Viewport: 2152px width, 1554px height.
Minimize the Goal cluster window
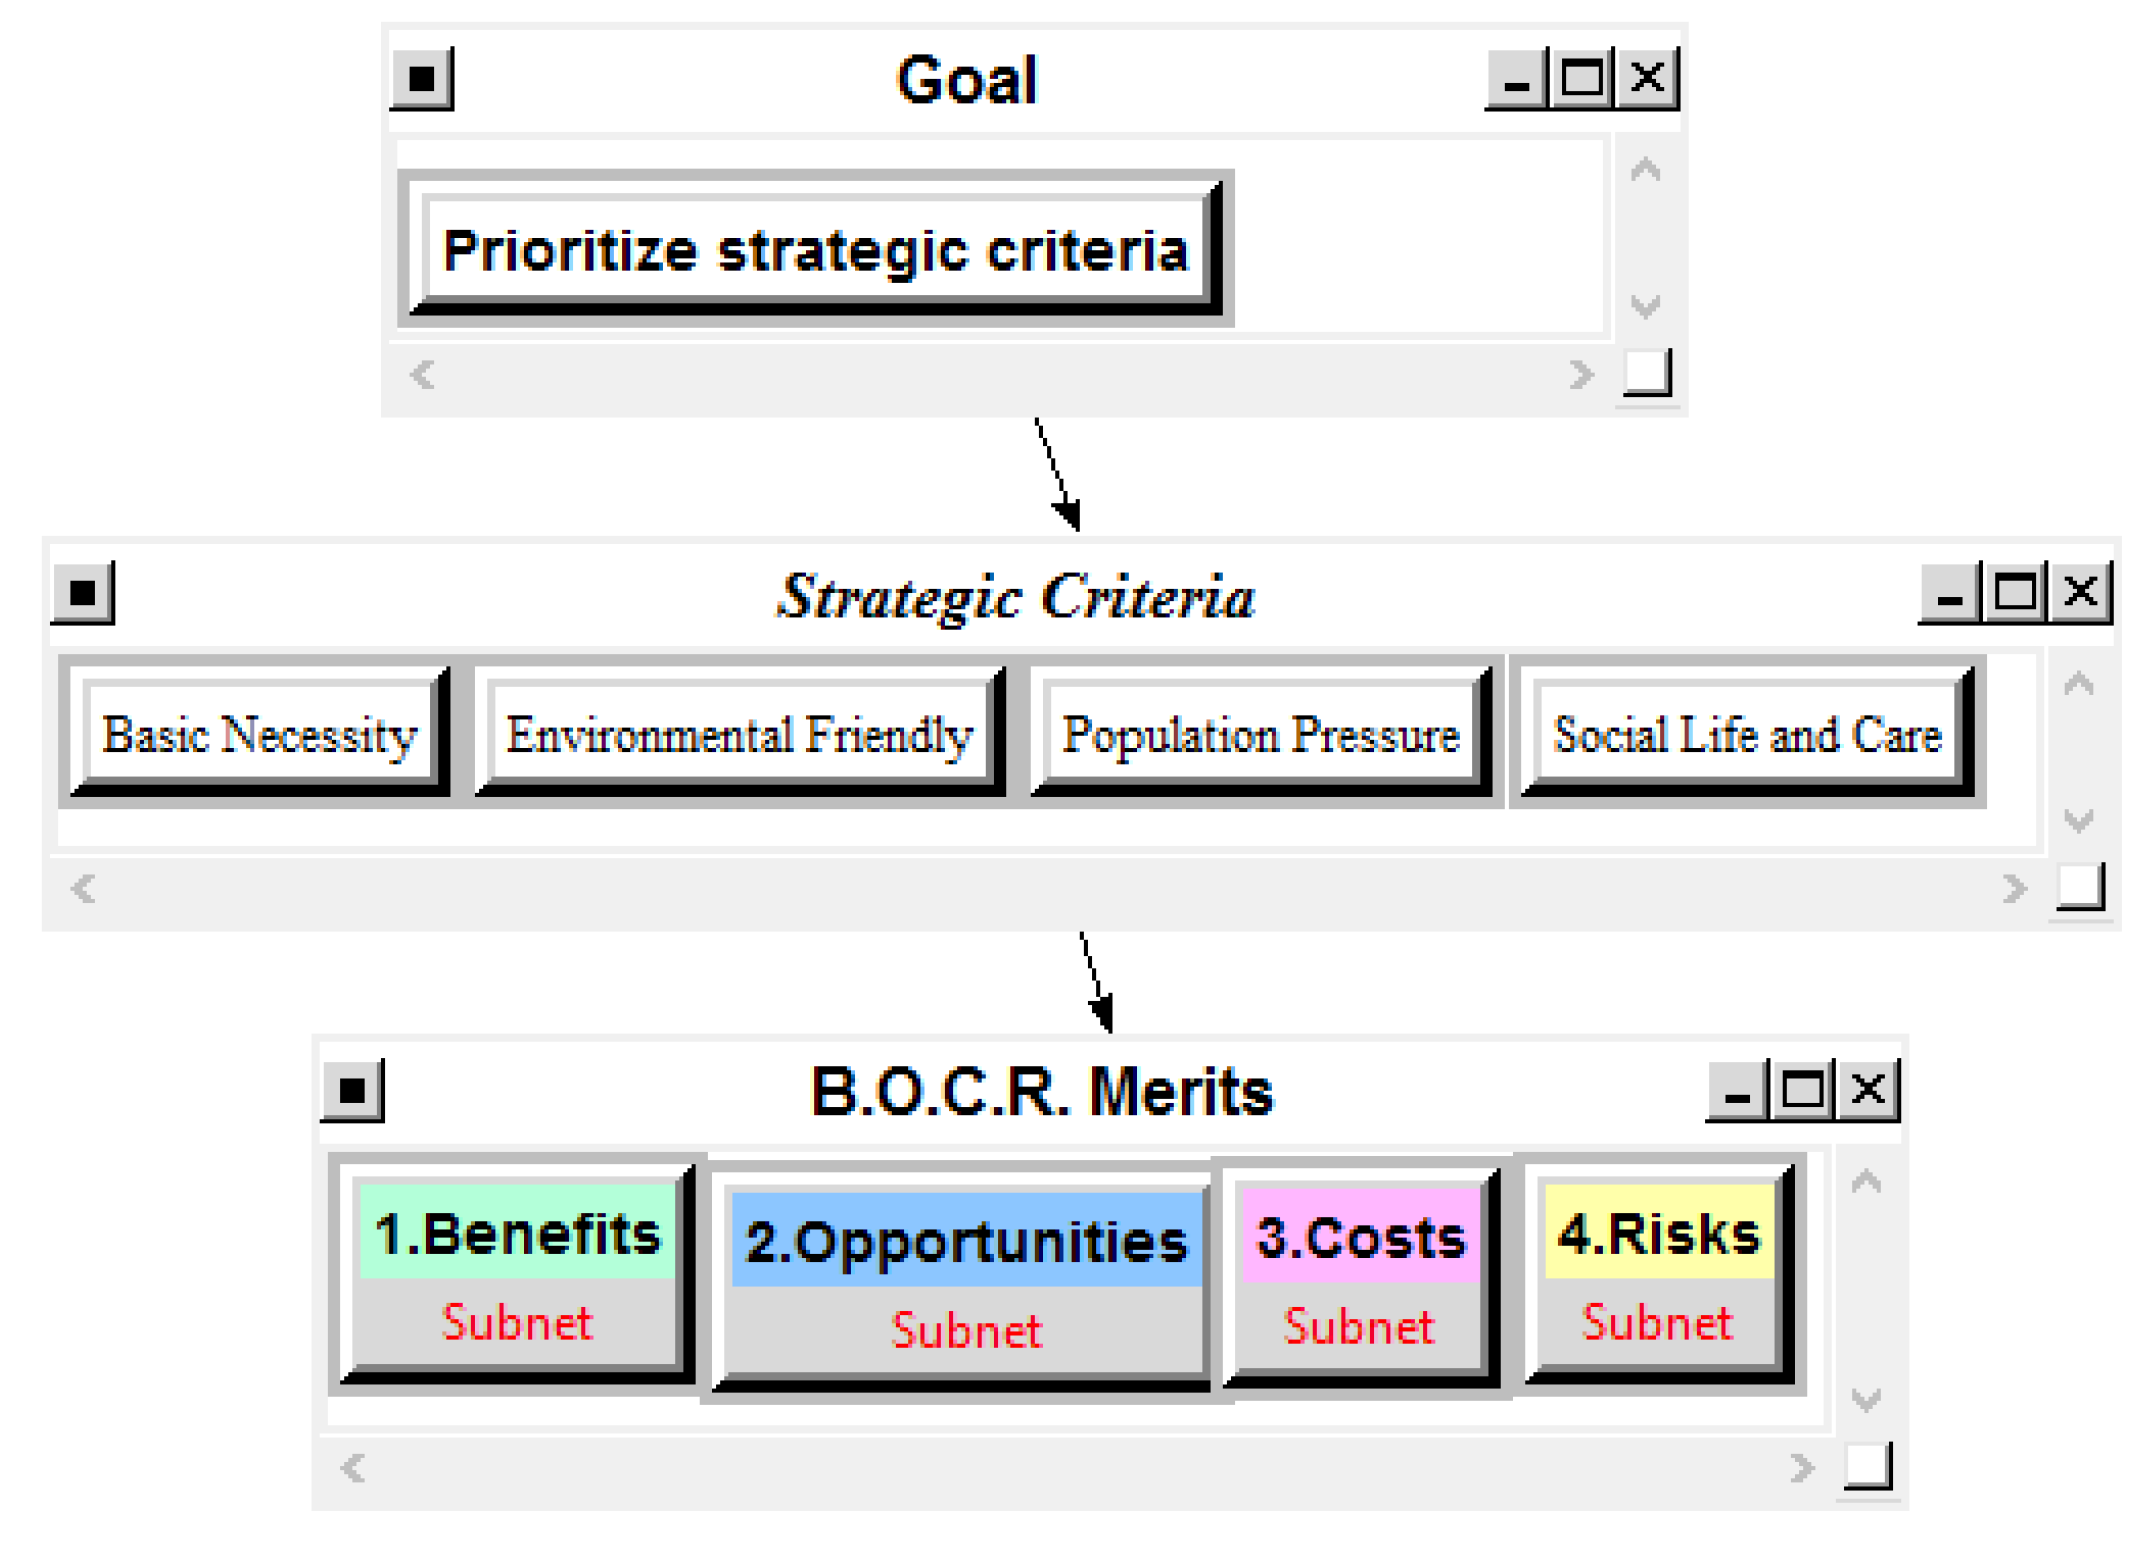coord(1516,78)
